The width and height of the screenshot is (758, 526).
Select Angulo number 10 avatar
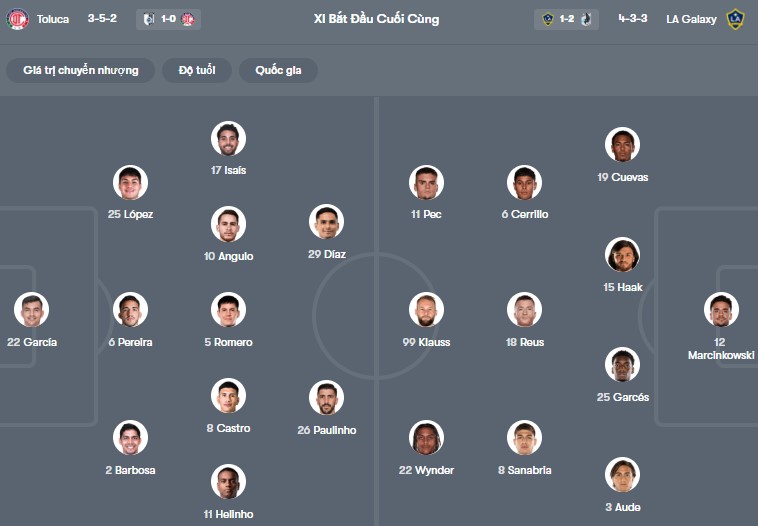228,224
